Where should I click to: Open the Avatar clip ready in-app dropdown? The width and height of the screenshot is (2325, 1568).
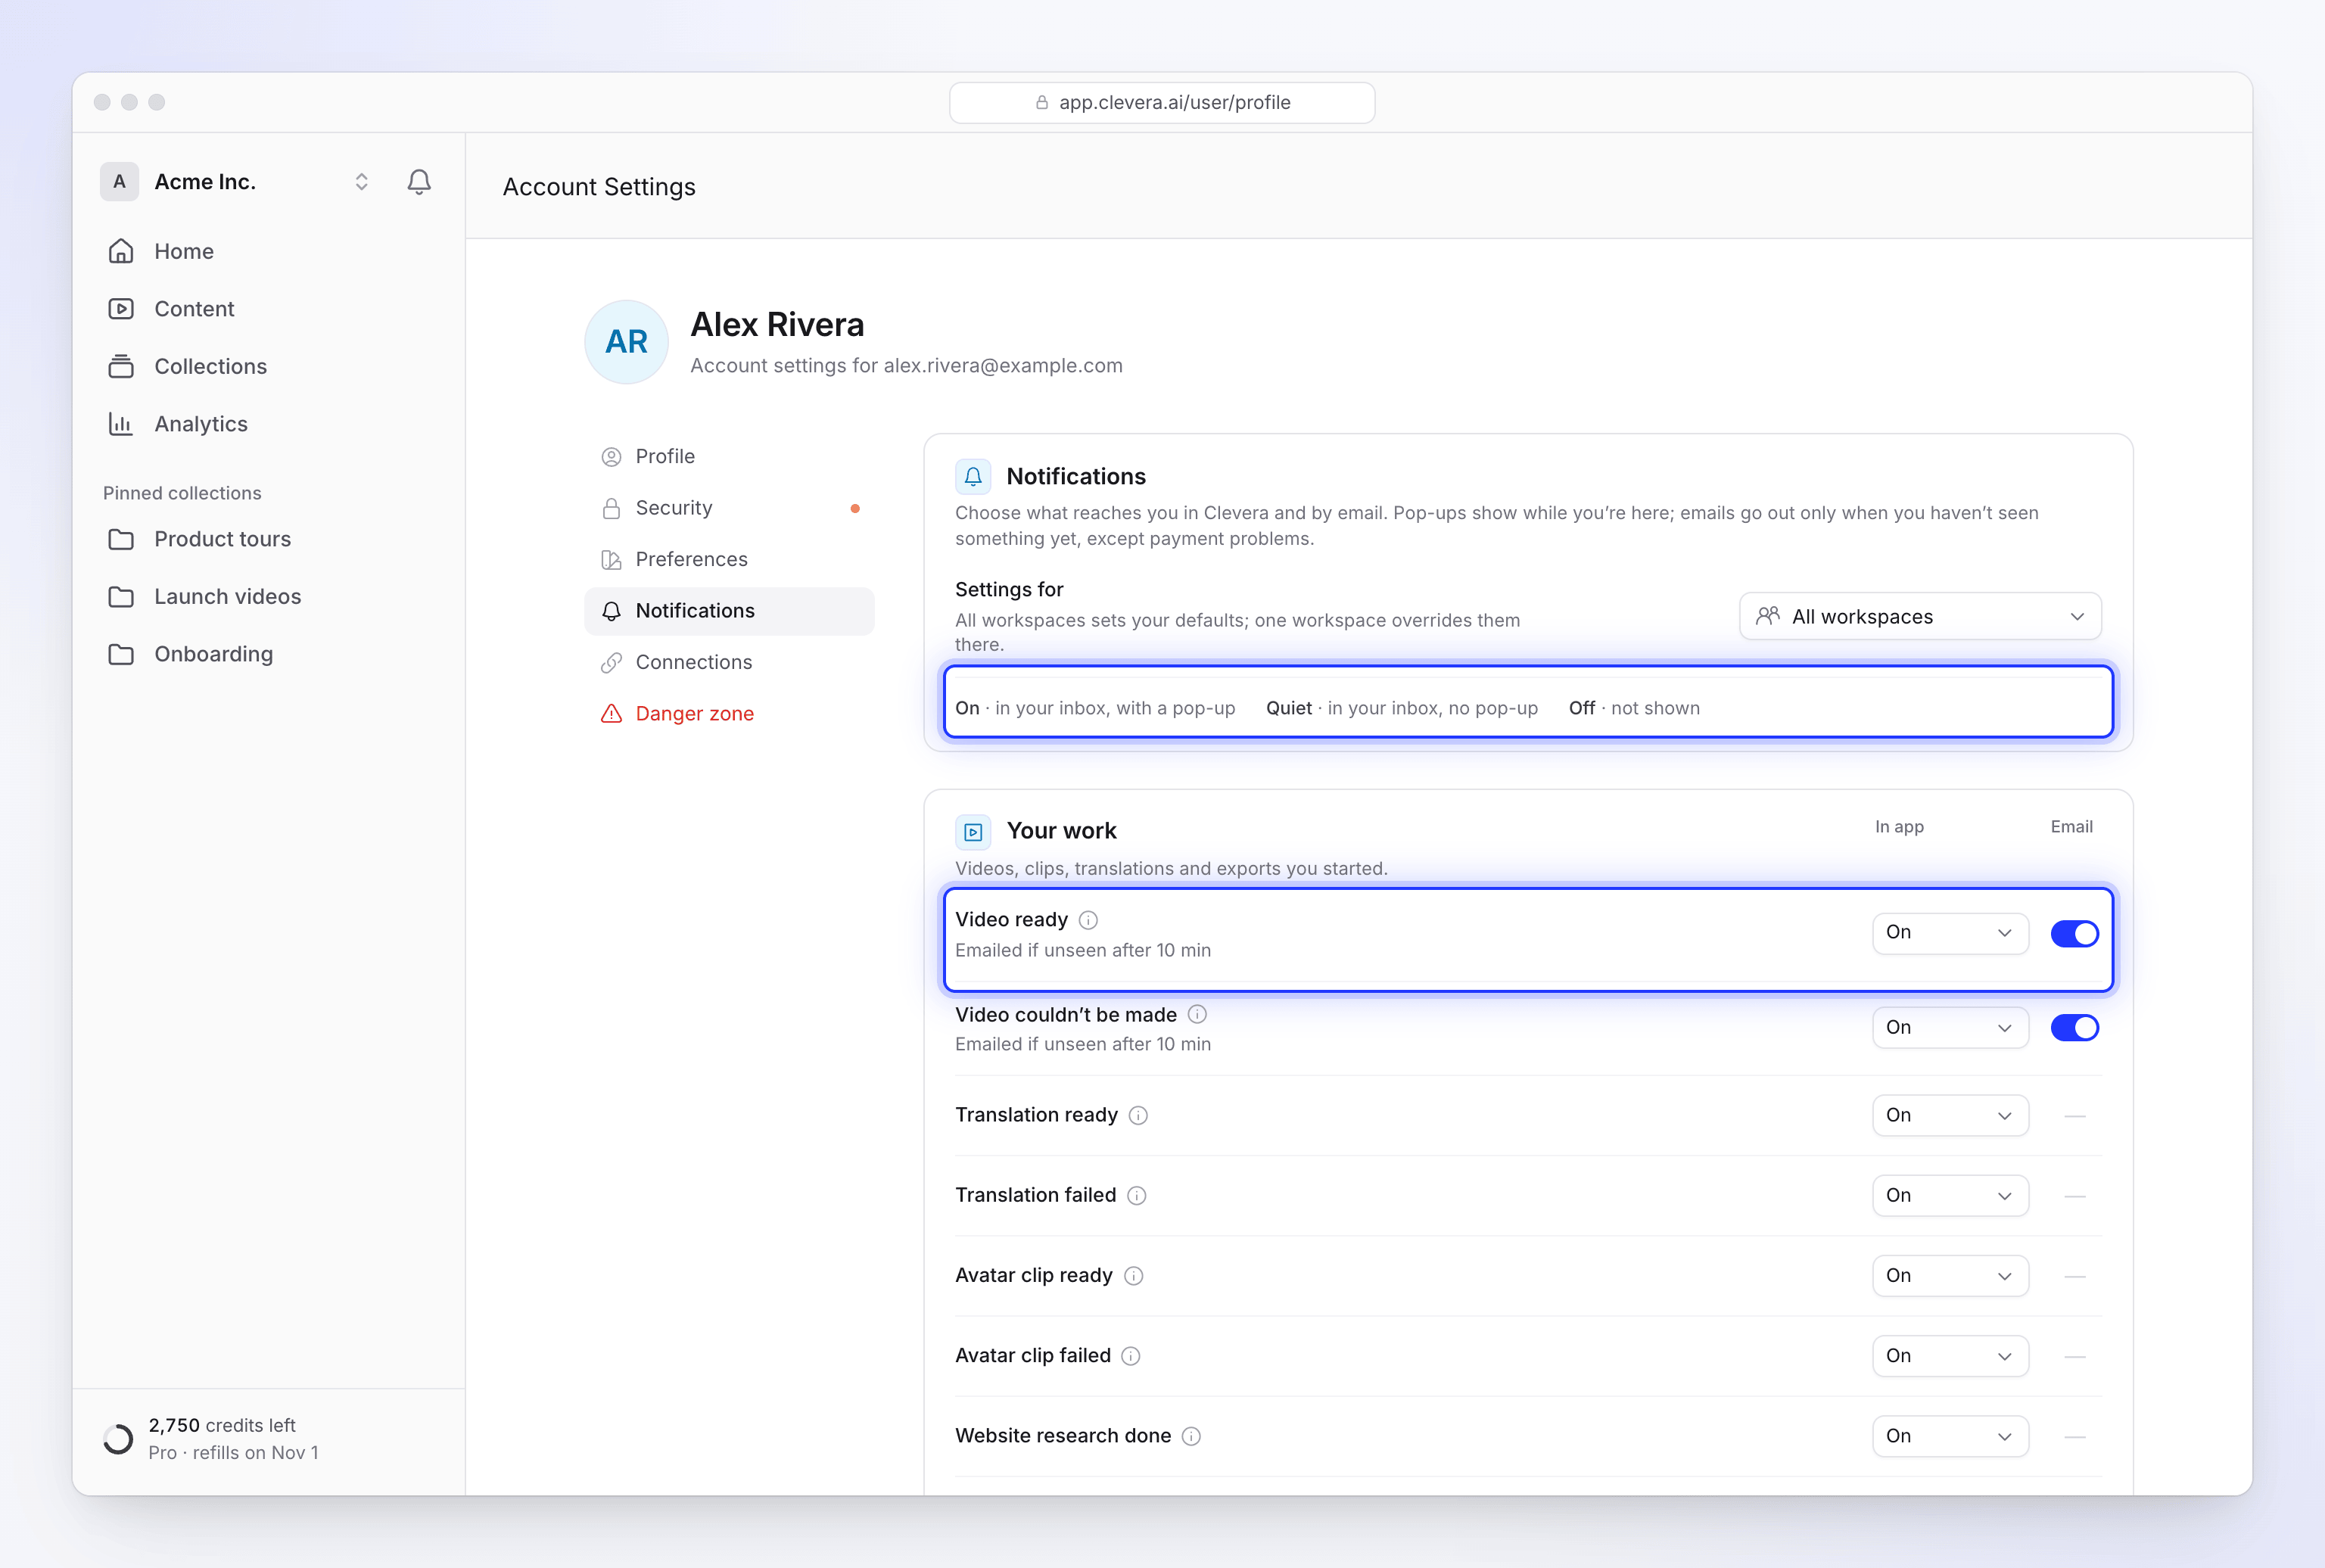click(1950, 1276)
